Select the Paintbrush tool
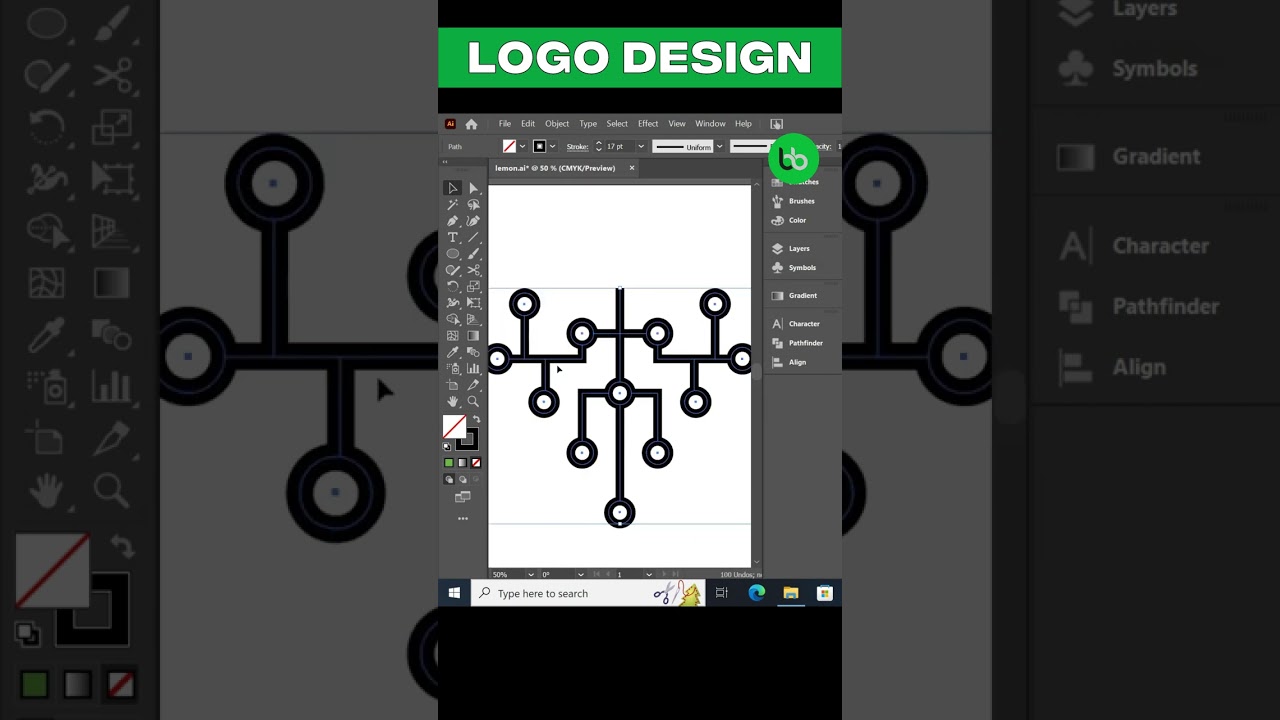The width and height of the screenshot is (1280, 720). coord(473,253)
